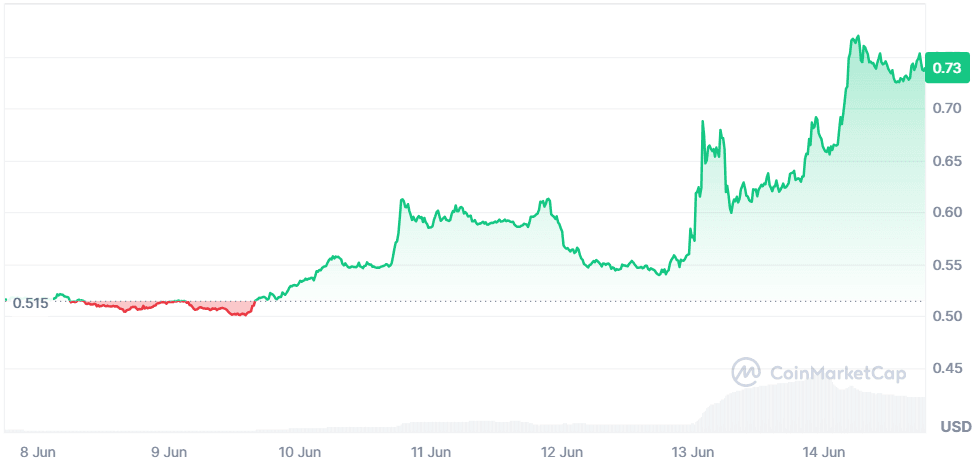
Task: Click the 0.60 price axis label
Action: (947, 212)
